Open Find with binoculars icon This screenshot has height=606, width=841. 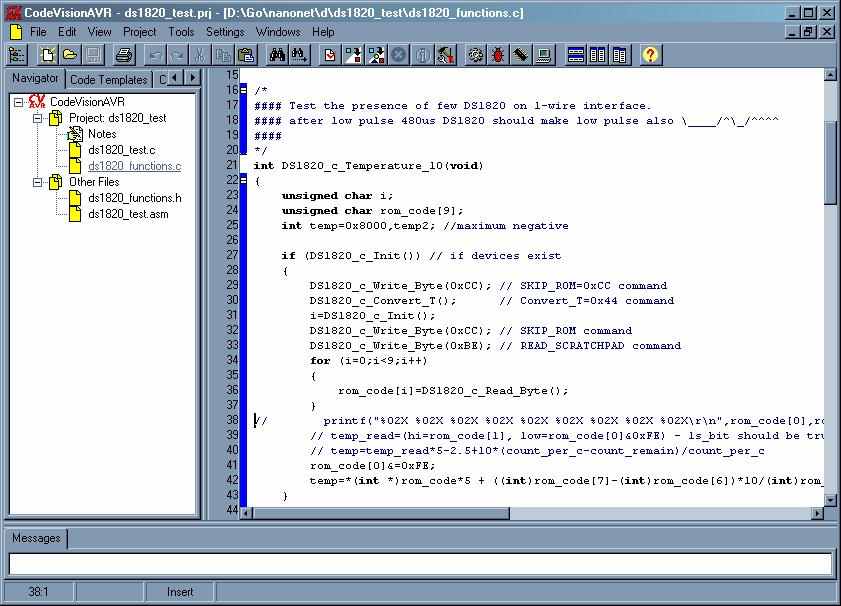point(277,55)
